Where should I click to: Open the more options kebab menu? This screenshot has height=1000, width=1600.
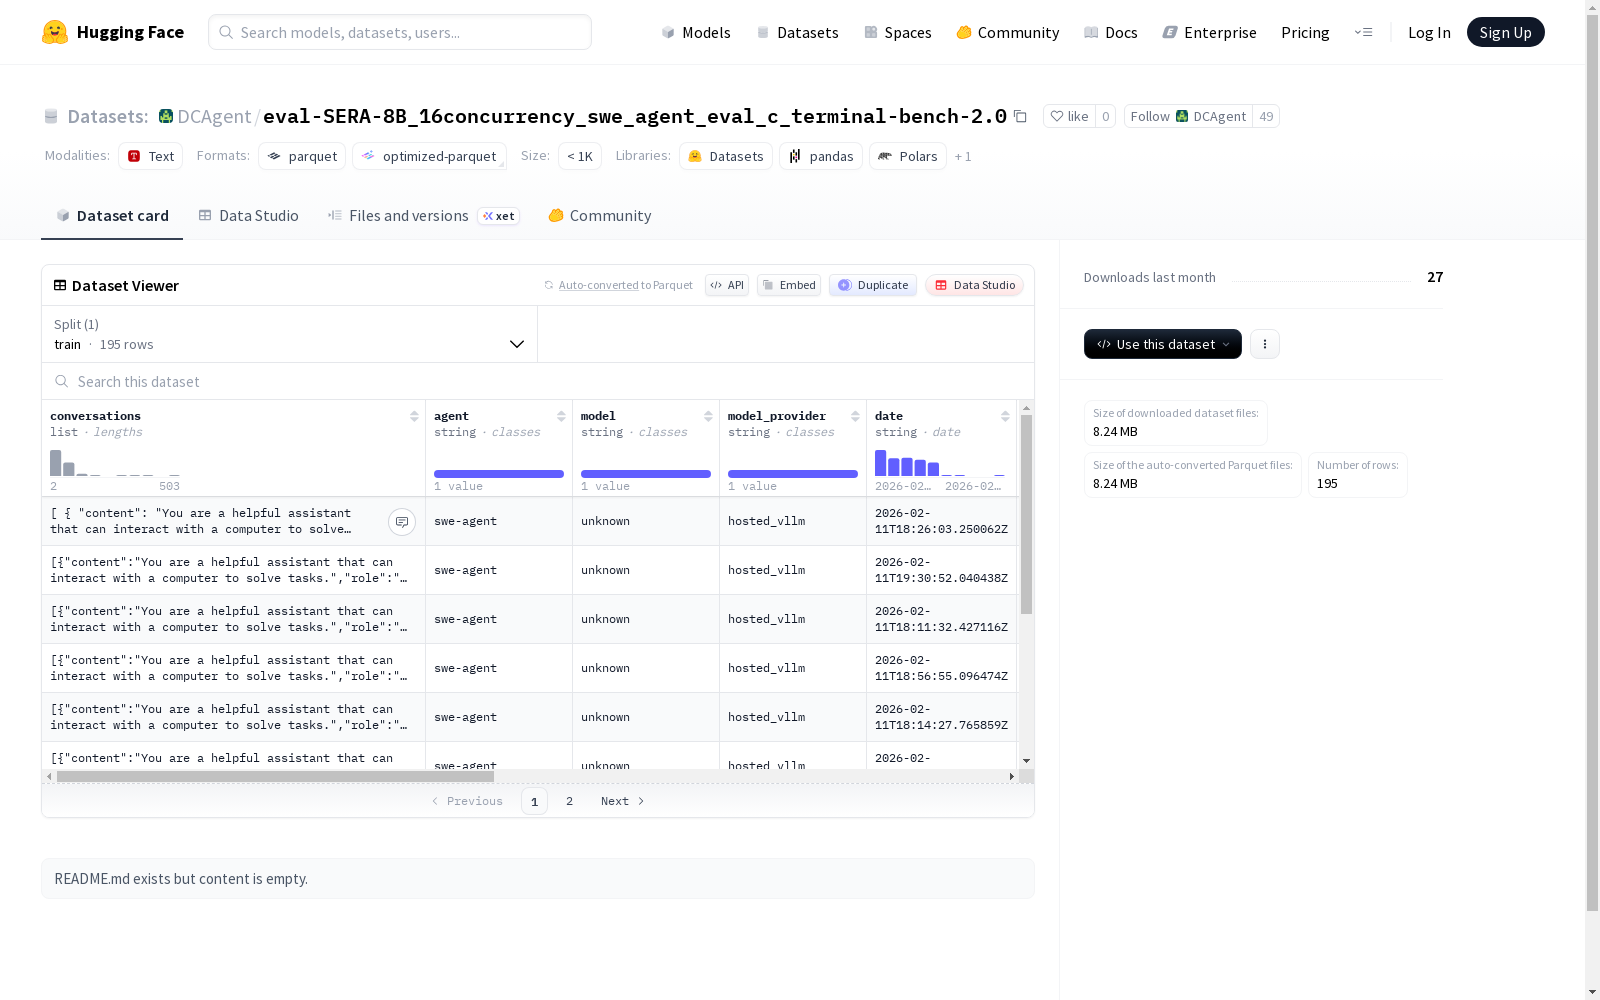[1265, 344]
